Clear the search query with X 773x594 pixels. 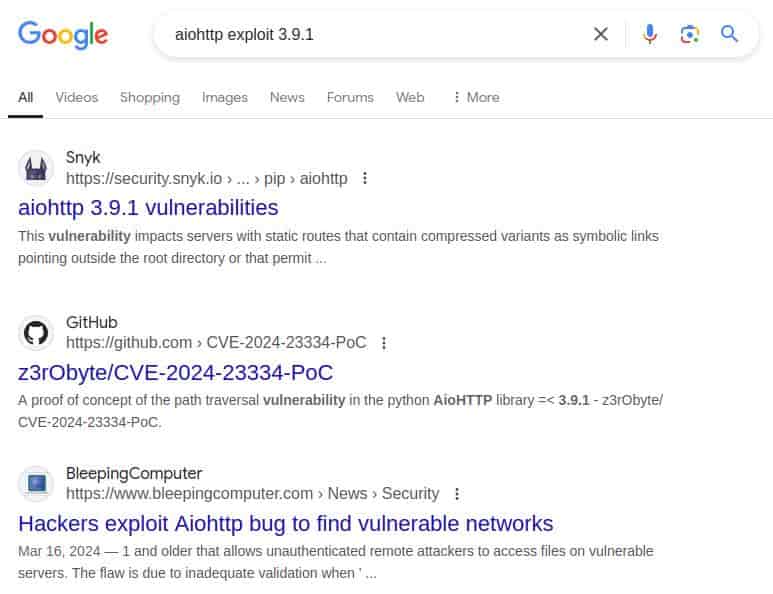coord(600,34)
